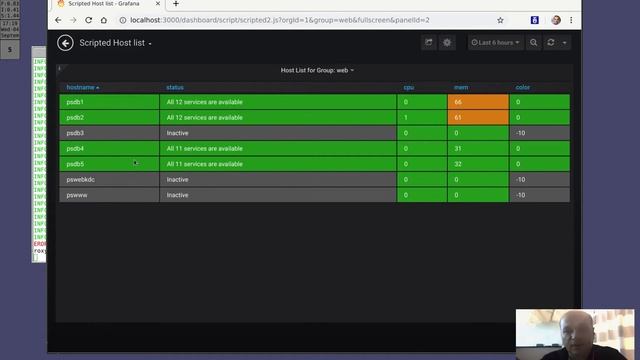The height and width of the screenshot is (360, 640).
Task: Click the cpu value 1 for psdb2
Action: (x=422, y=118)
